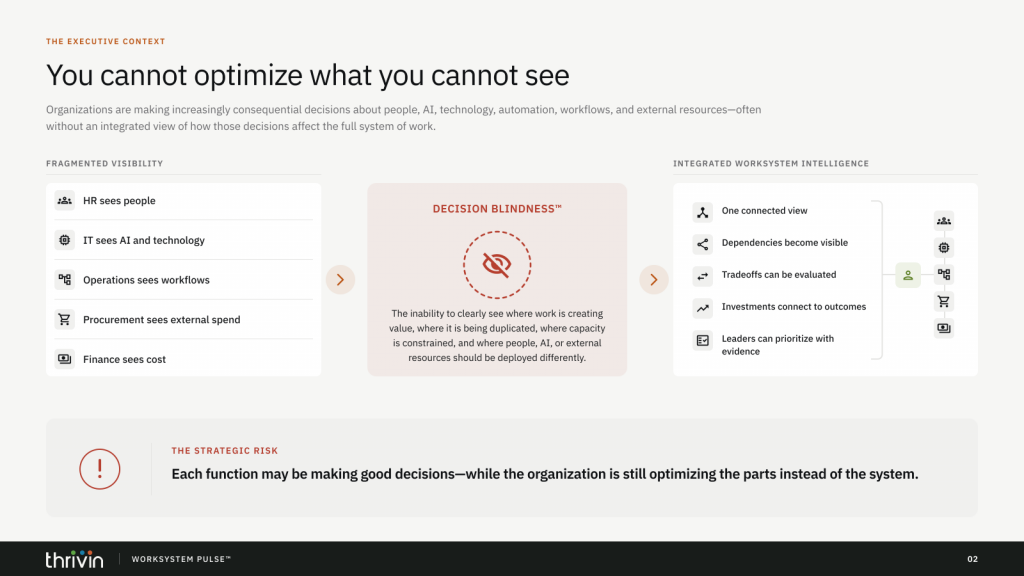The height and width of the screenshot is (576, 1024).
Task: Select the workflow icon by Operations sees workflows
Action: [x=64, y=280]
